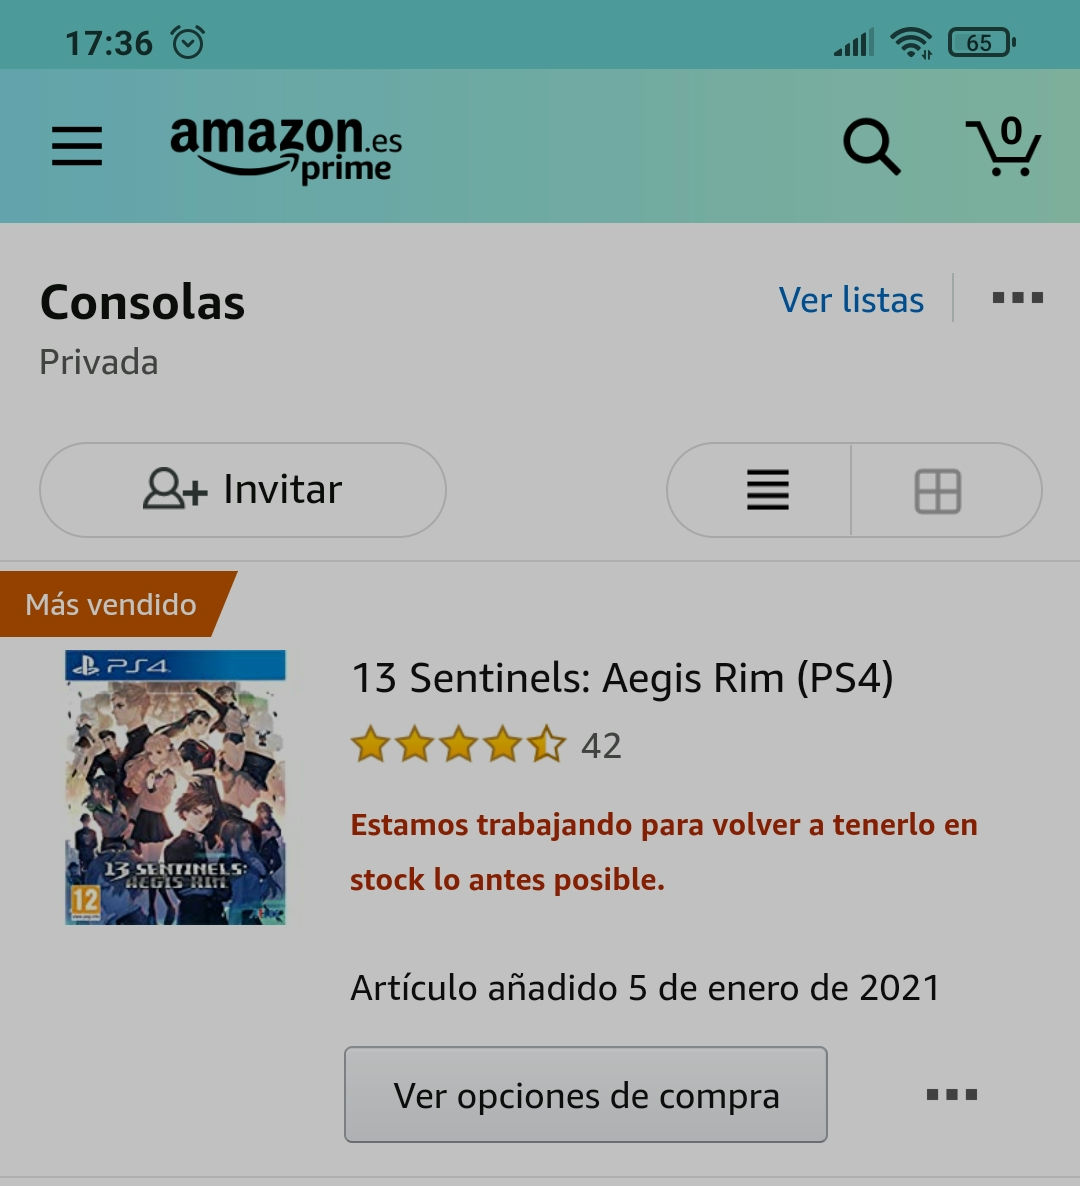This screenshot has height=1186, width=1080.
Task: View the star rating for 13 Sentinels
Action: click(x=458, y=744)
